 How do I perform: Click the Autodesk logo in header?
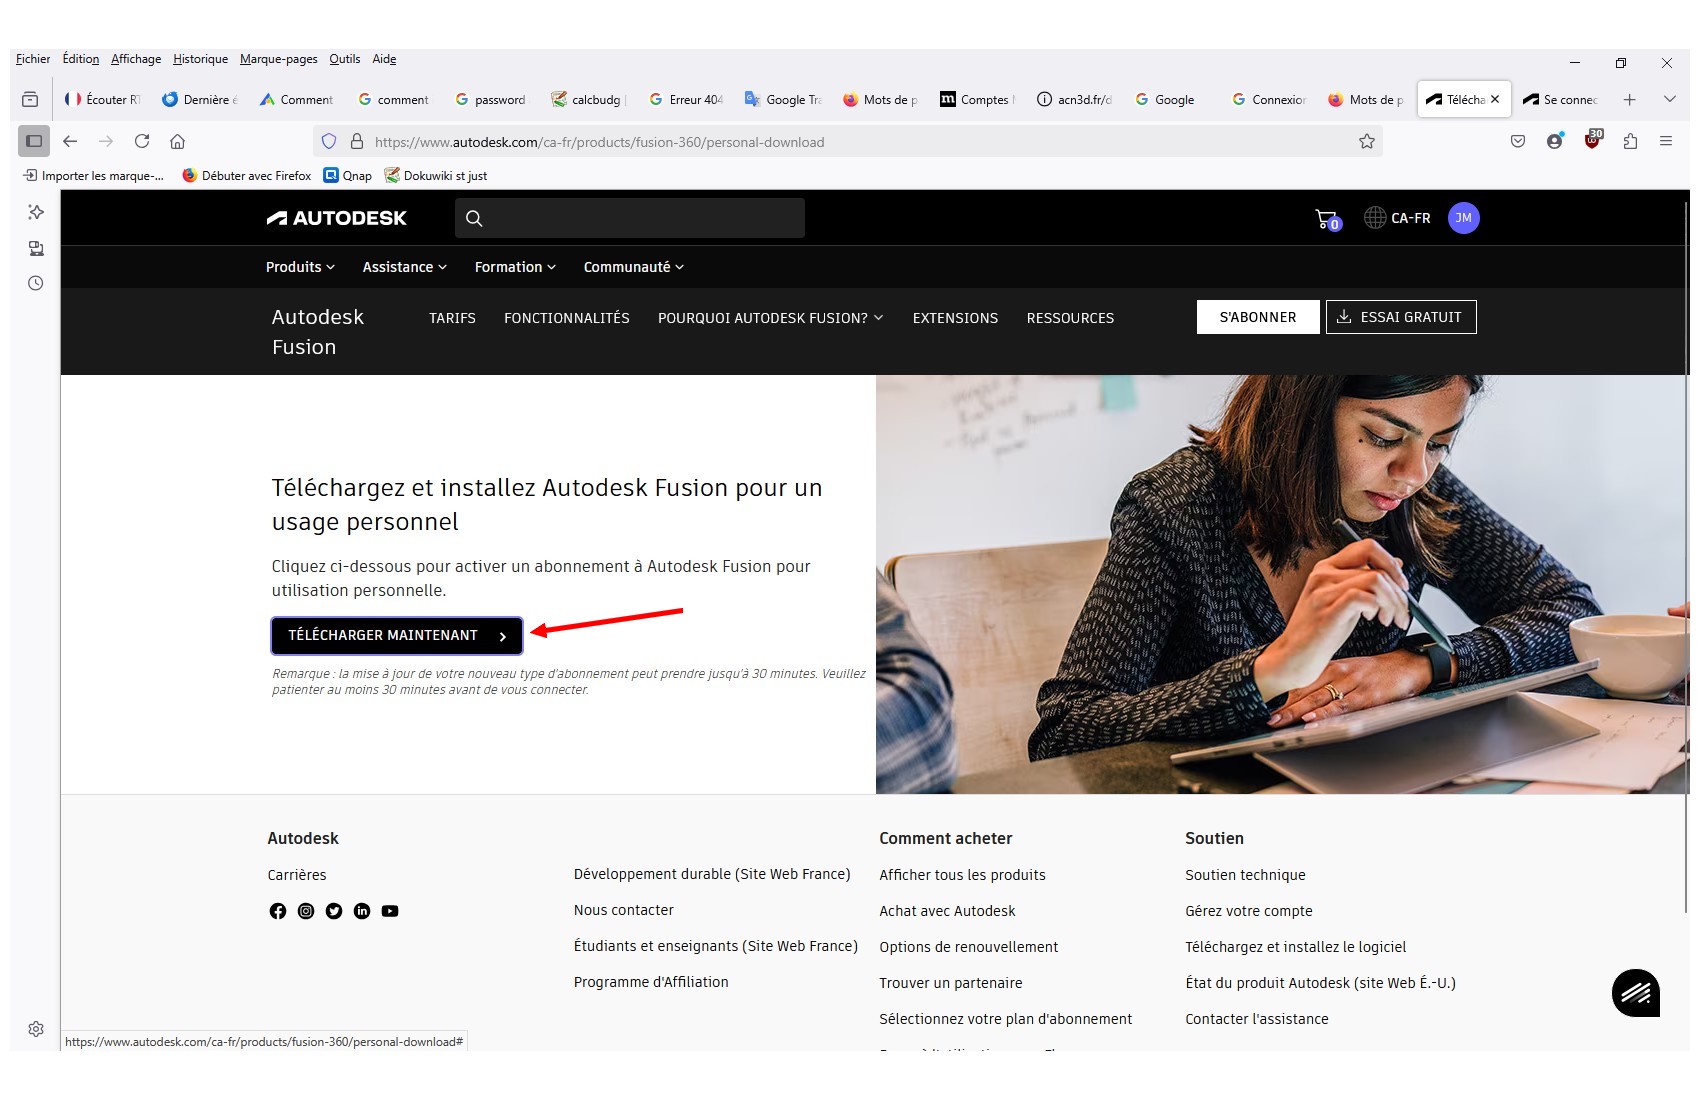point(337,218)
